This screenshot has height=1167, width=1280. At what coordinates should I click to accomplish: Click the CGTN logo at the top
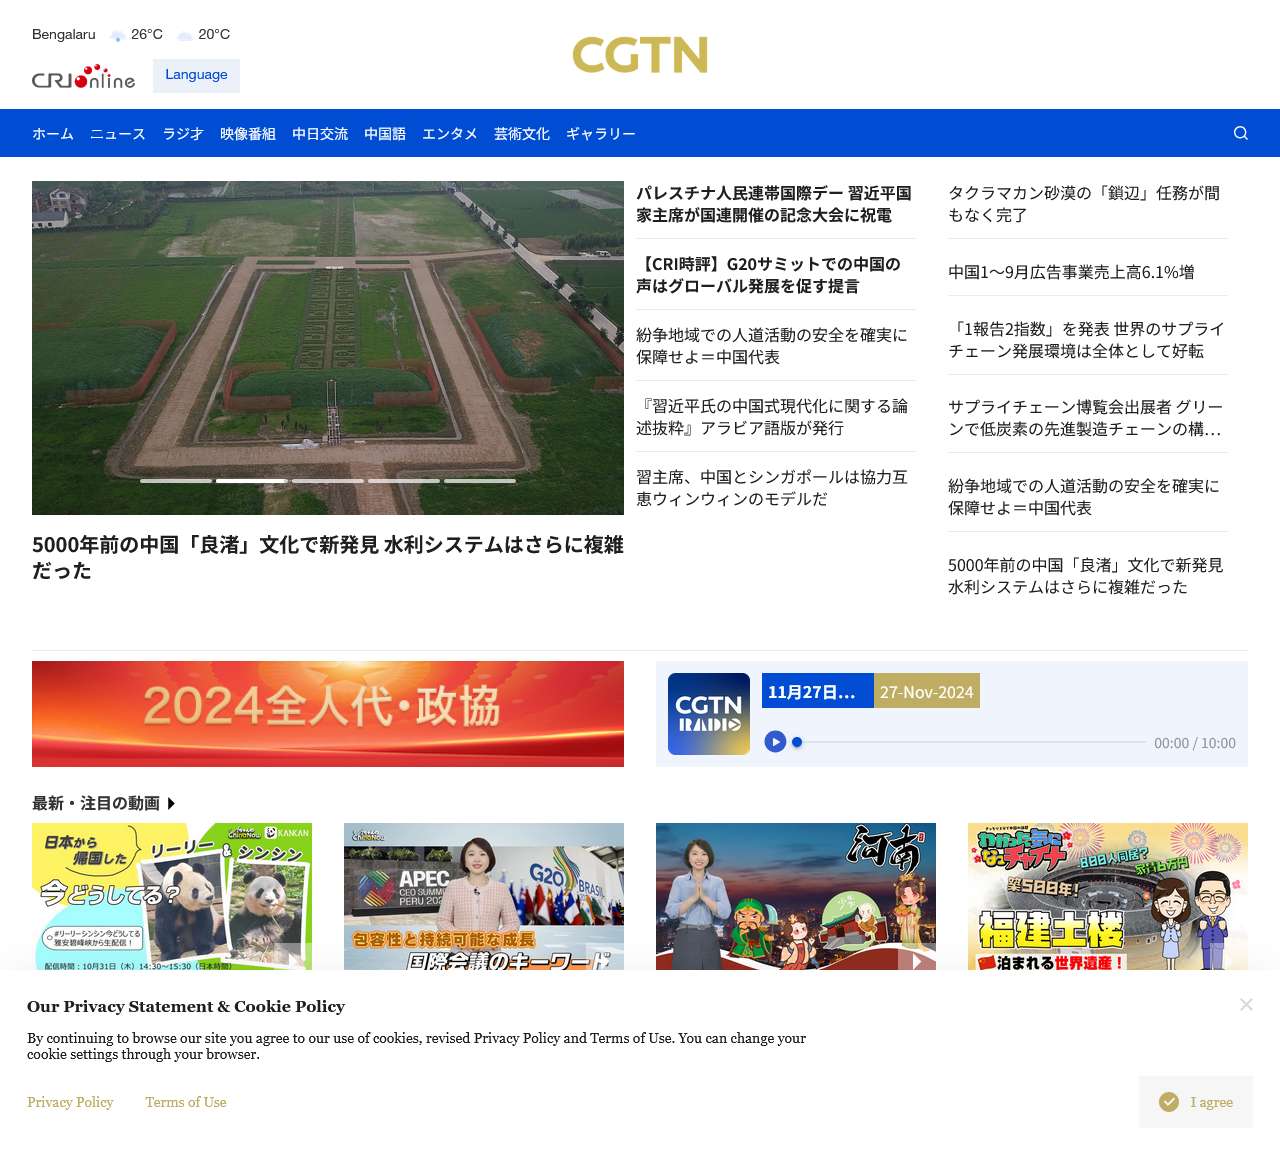point(639,57)
